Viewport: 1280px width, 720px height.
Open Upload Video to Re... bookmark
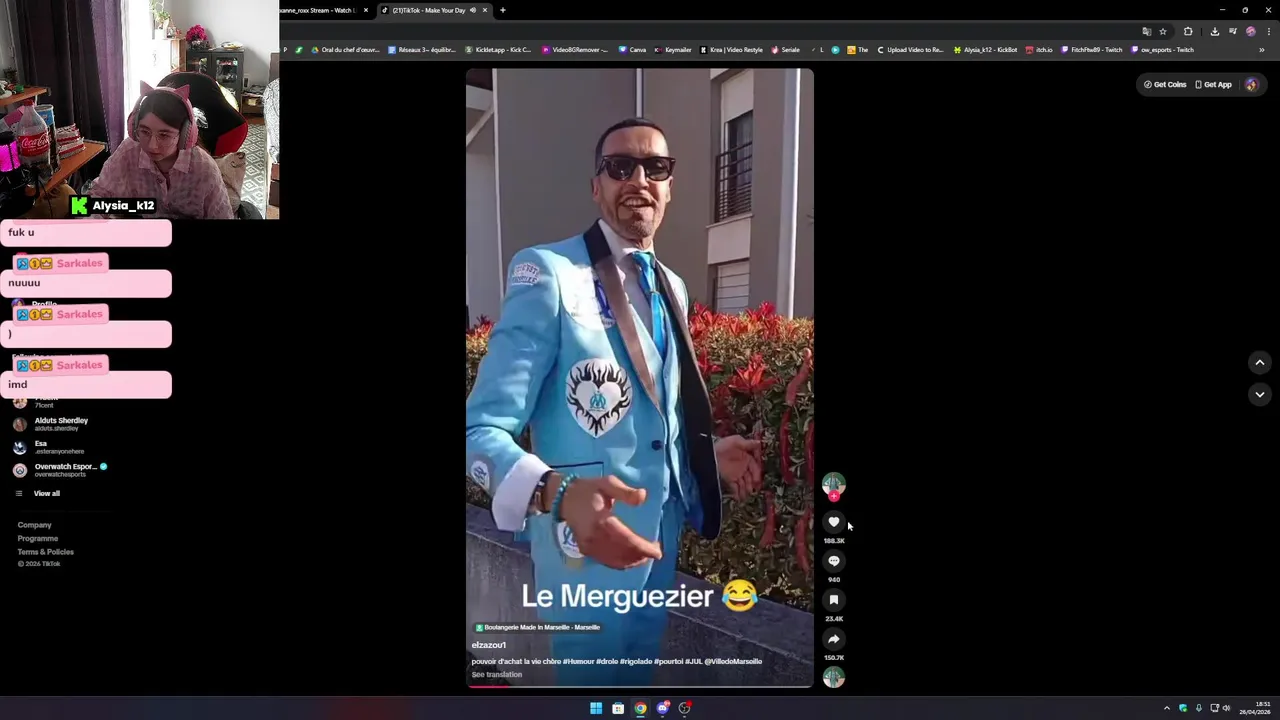[910, 50]
